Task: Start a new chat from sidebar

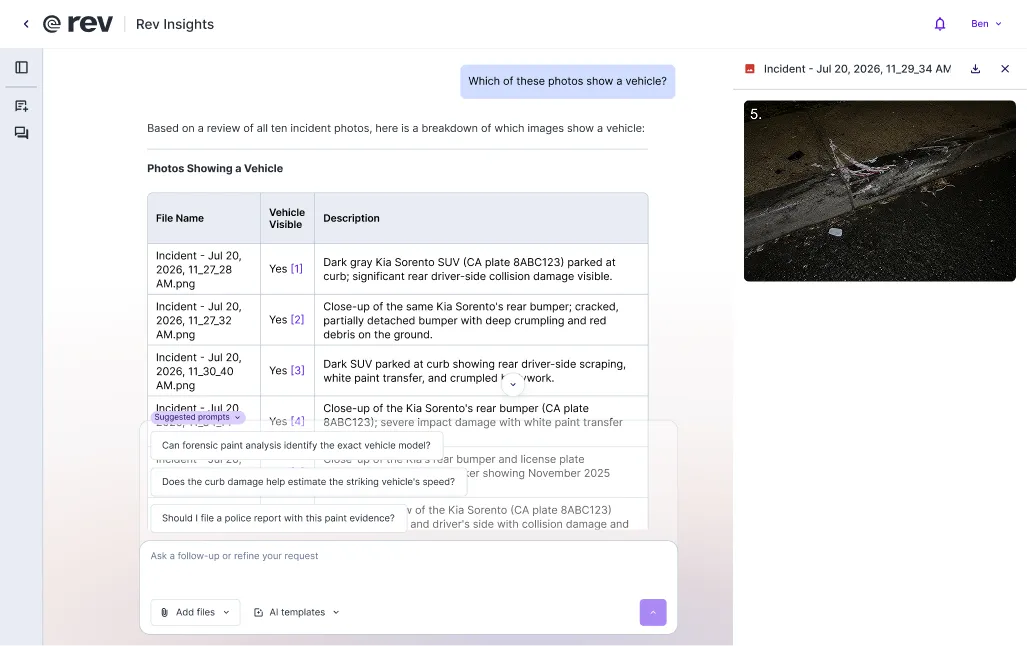Action: click(x=22, y=105)
